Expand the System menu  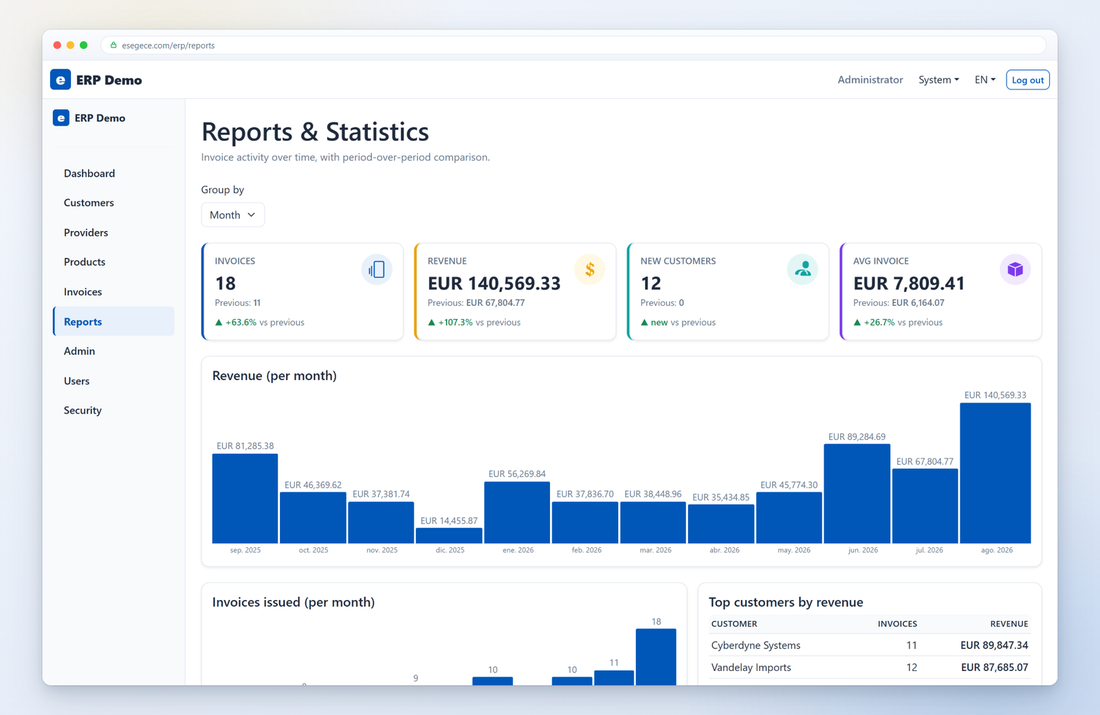(939, 80)
